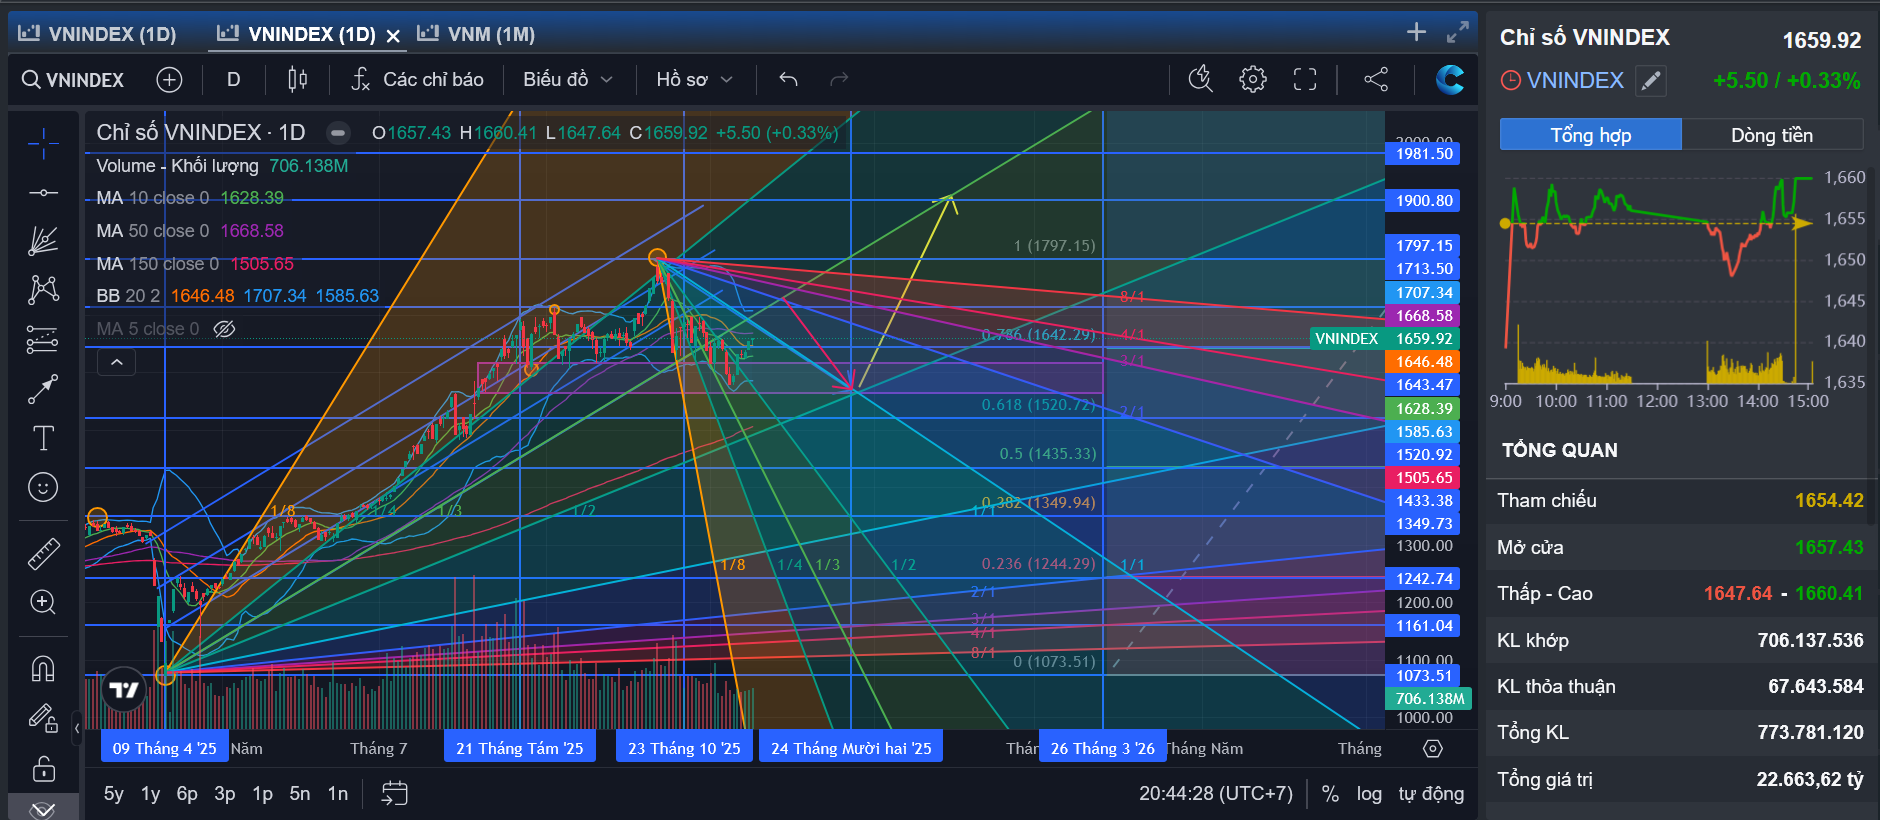
Task: Switch to the first VNINDEX (1D) tab
Action: (97, 34)
